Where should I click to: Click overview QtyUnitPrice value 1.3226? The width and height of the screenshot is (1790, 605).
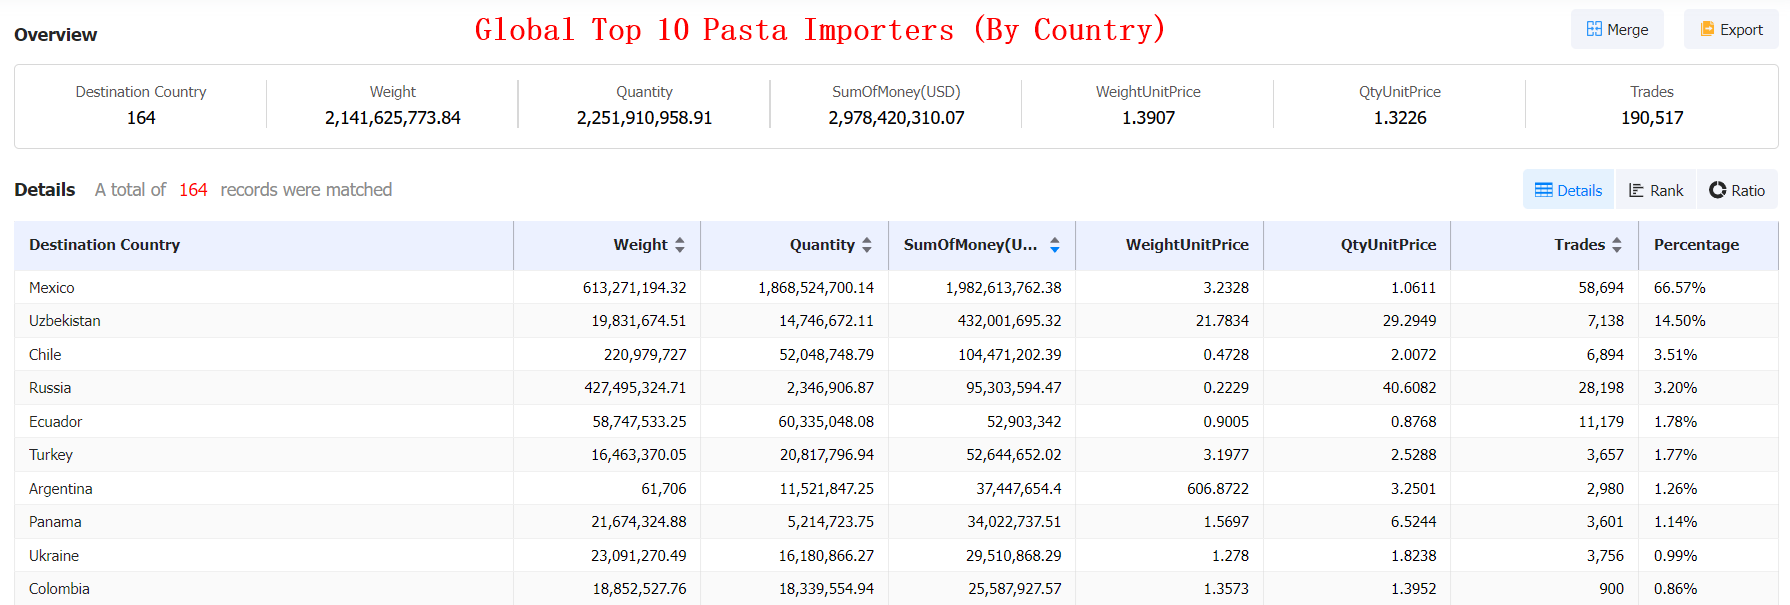pyautogui.click(x=1400, y=118)
